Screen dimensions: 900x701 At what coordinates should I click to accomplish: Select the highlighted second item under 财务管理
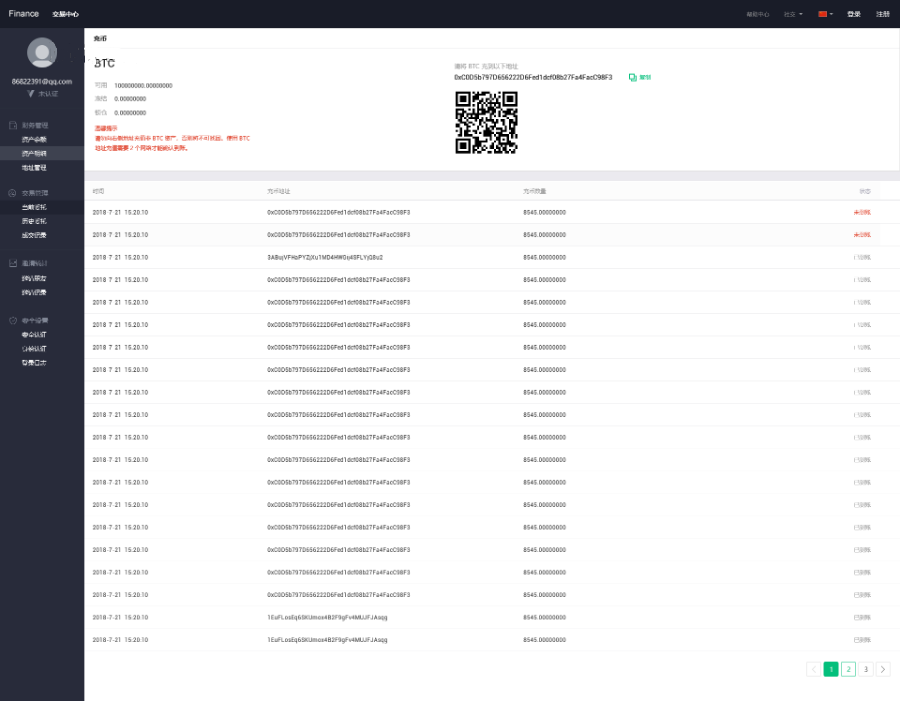click(34, 153)
